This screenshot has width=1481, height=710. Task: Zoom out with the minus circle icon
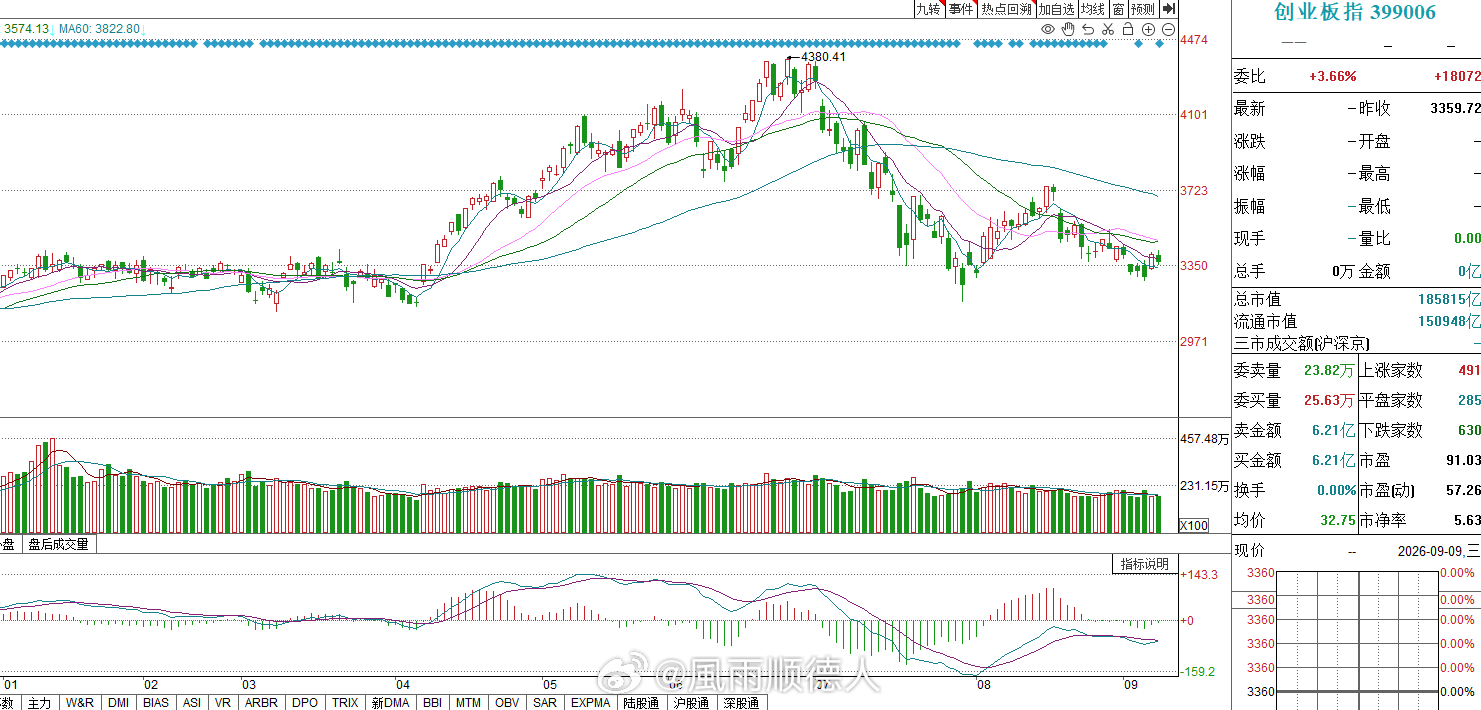coord(1168,29)
